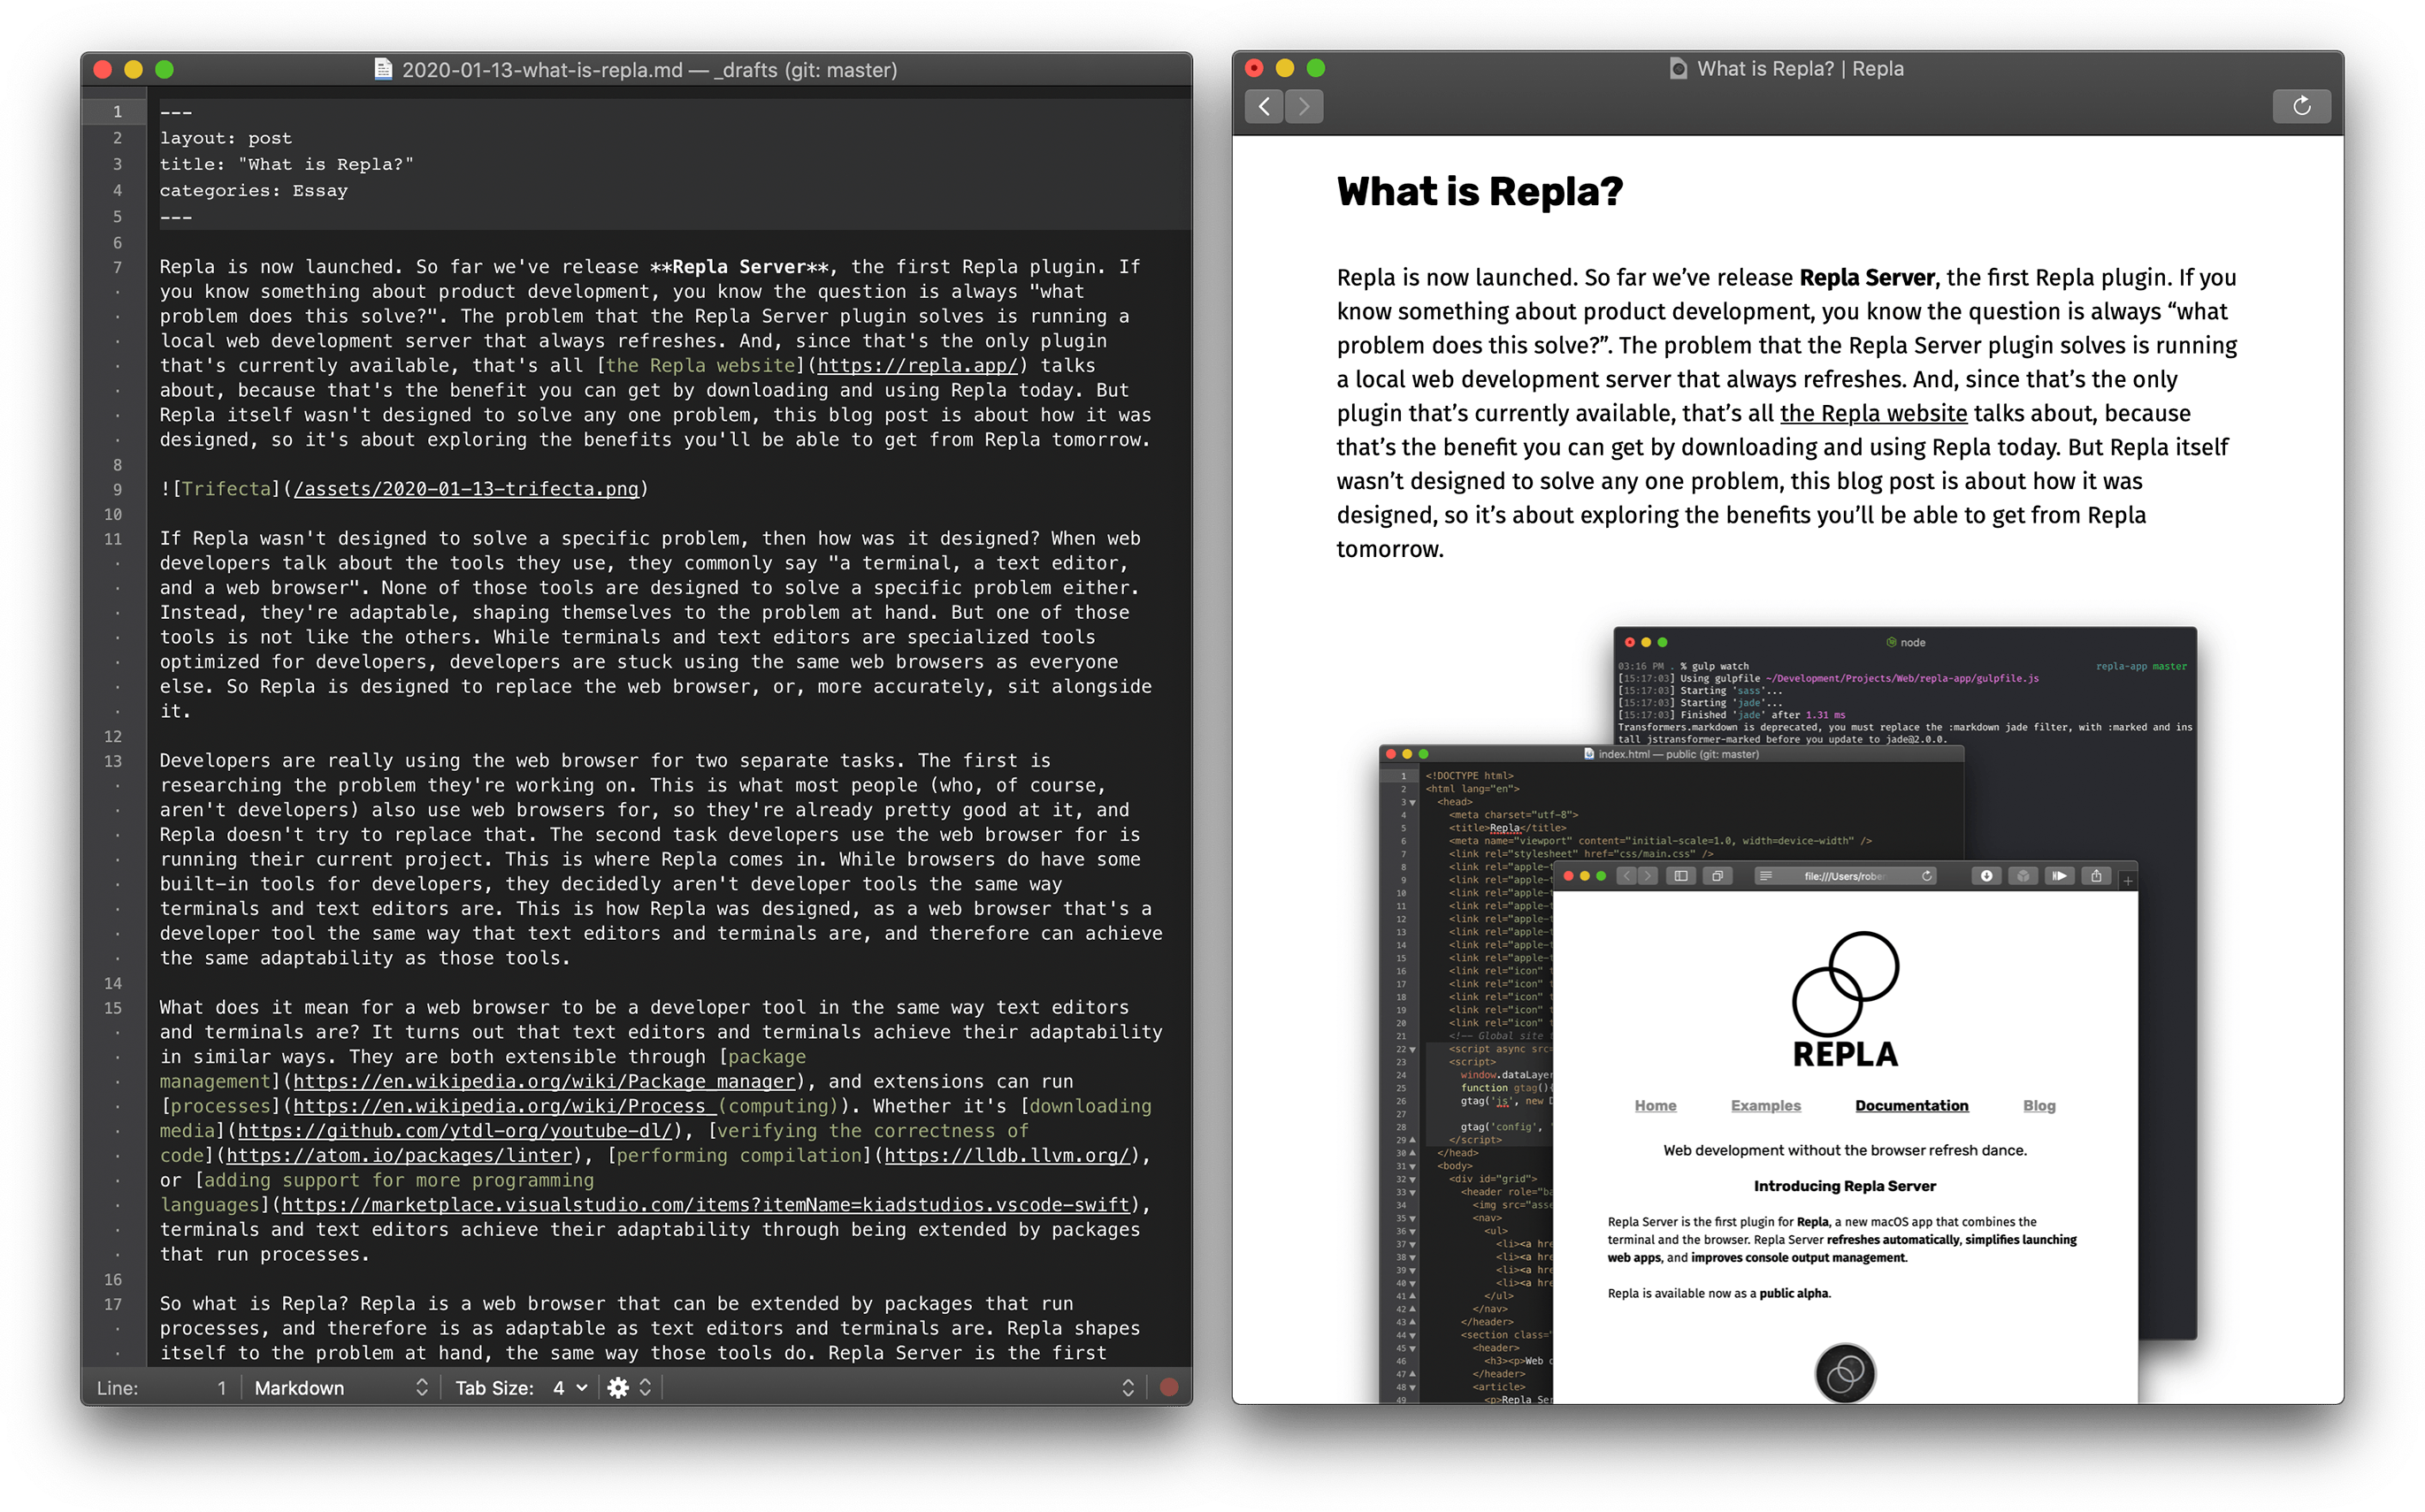Open the Markdown language dropdown
2425x1512 pixels.
click(x=341, y=1387)
